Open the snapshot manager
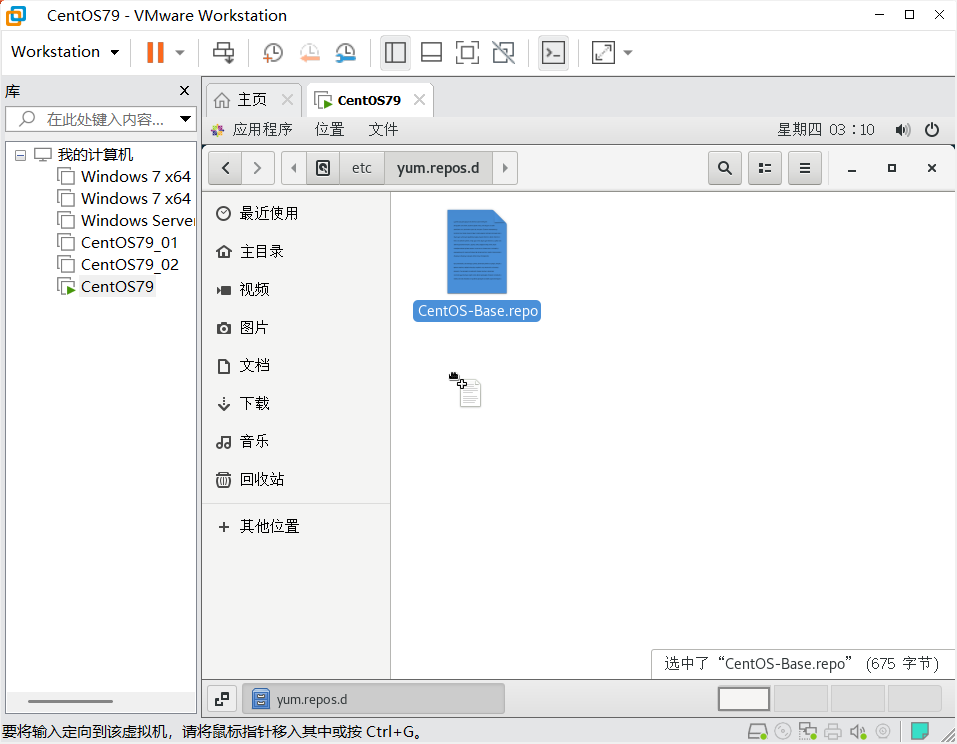Image resolution: width=957 pixels, height=744 pixels. pos(345,52)
